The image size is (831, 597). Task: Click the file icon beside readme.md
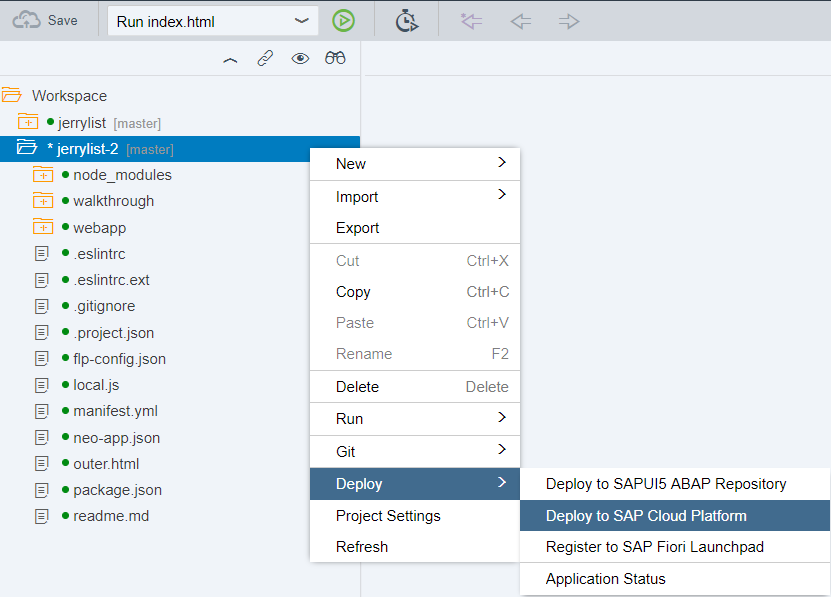coord(41,516)
